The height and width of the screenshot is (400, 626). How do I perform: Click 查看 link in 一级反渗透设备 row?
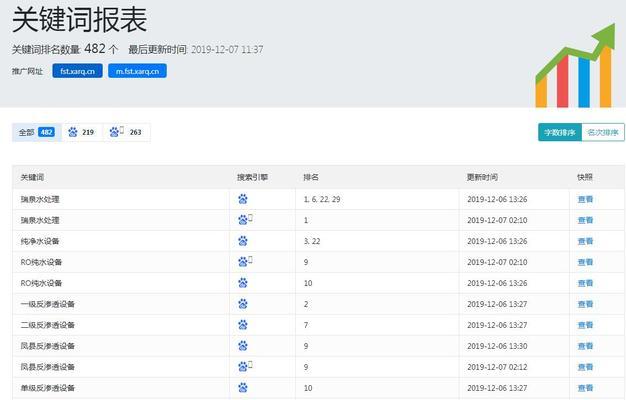coord(585,304)
